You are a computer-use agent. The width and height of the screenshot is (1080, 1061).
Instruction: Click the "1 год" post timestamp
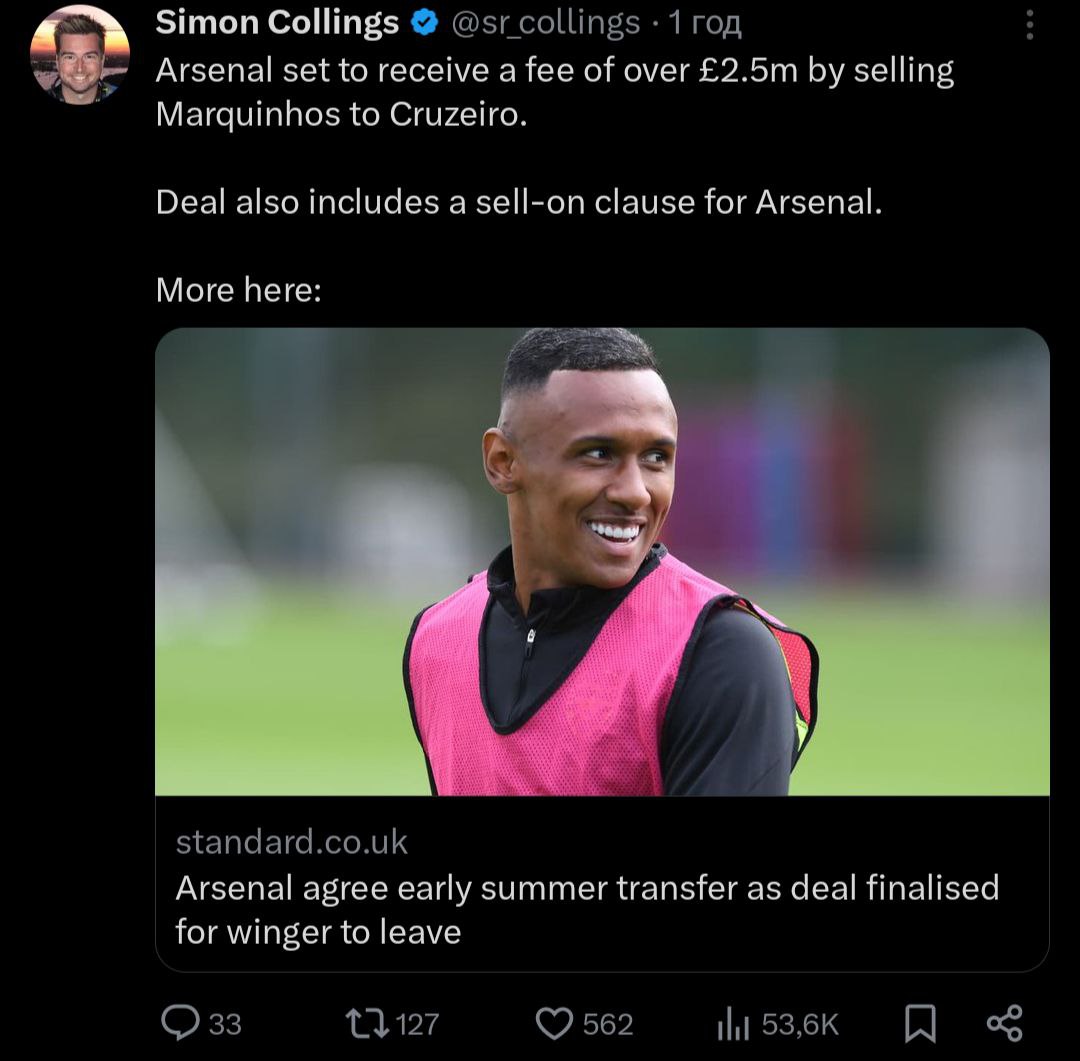[704, 23]
